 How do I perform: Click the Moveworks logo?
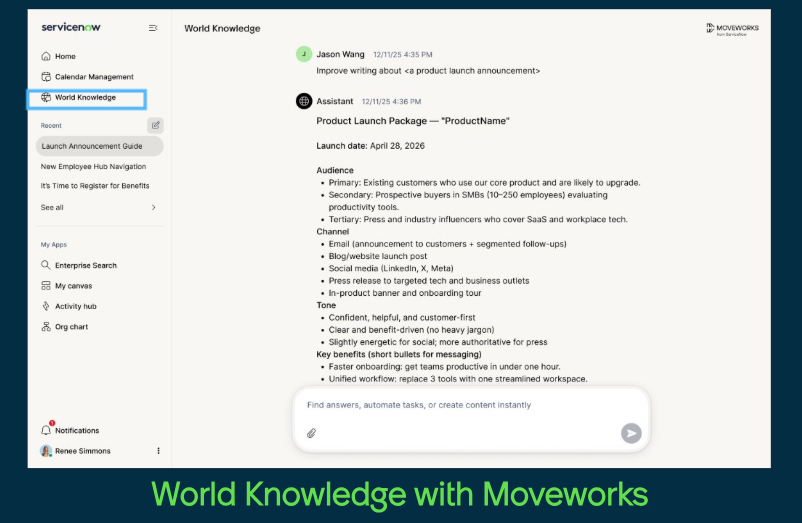pos(732,29)
